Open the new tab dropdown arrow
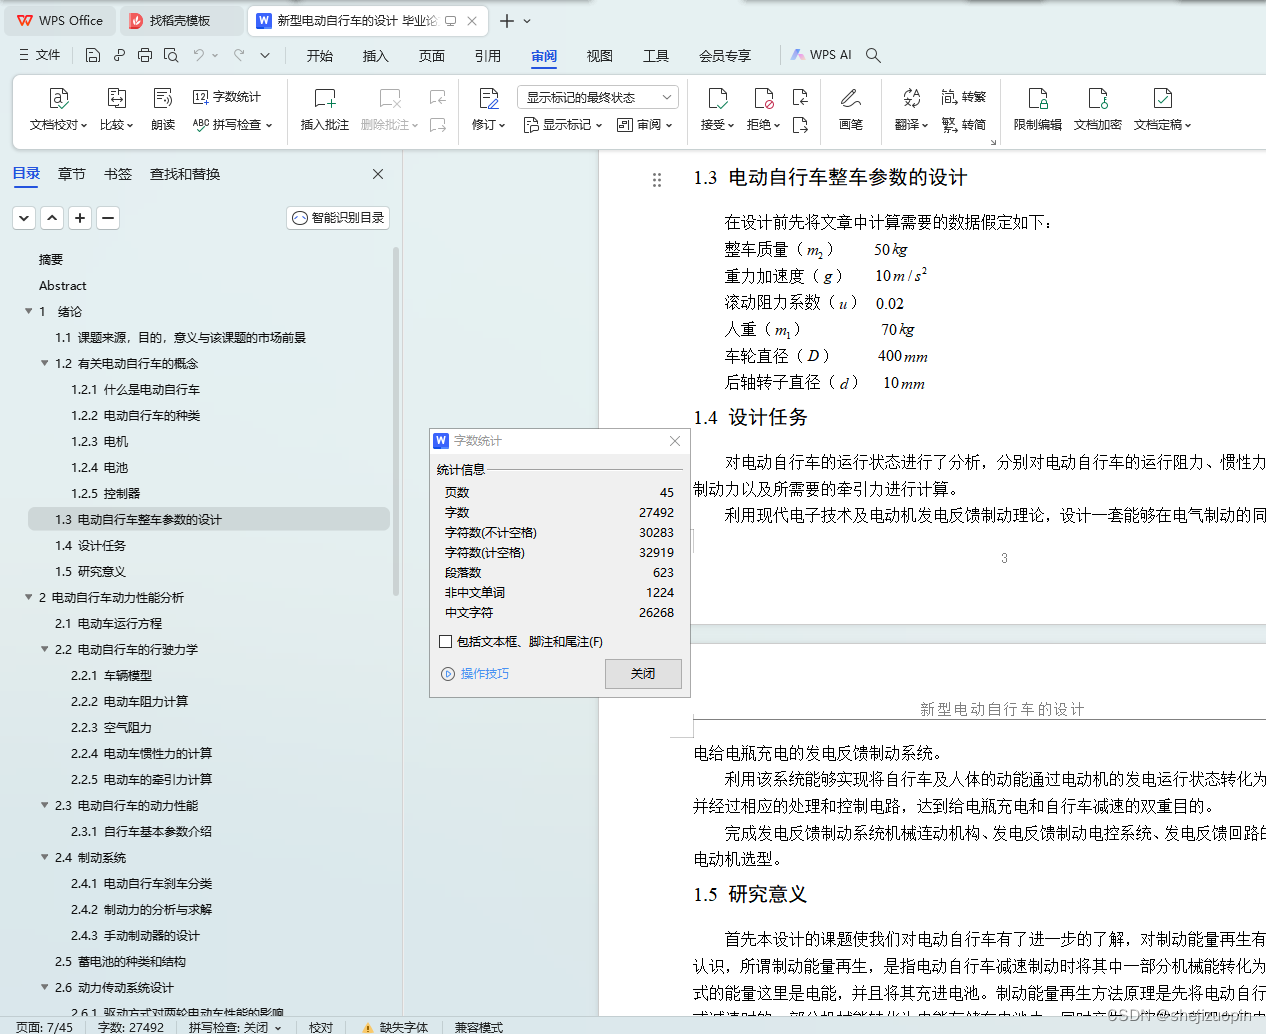Image resolution: width=1266 pixels, height=1034 pixels. coord(528,21)
